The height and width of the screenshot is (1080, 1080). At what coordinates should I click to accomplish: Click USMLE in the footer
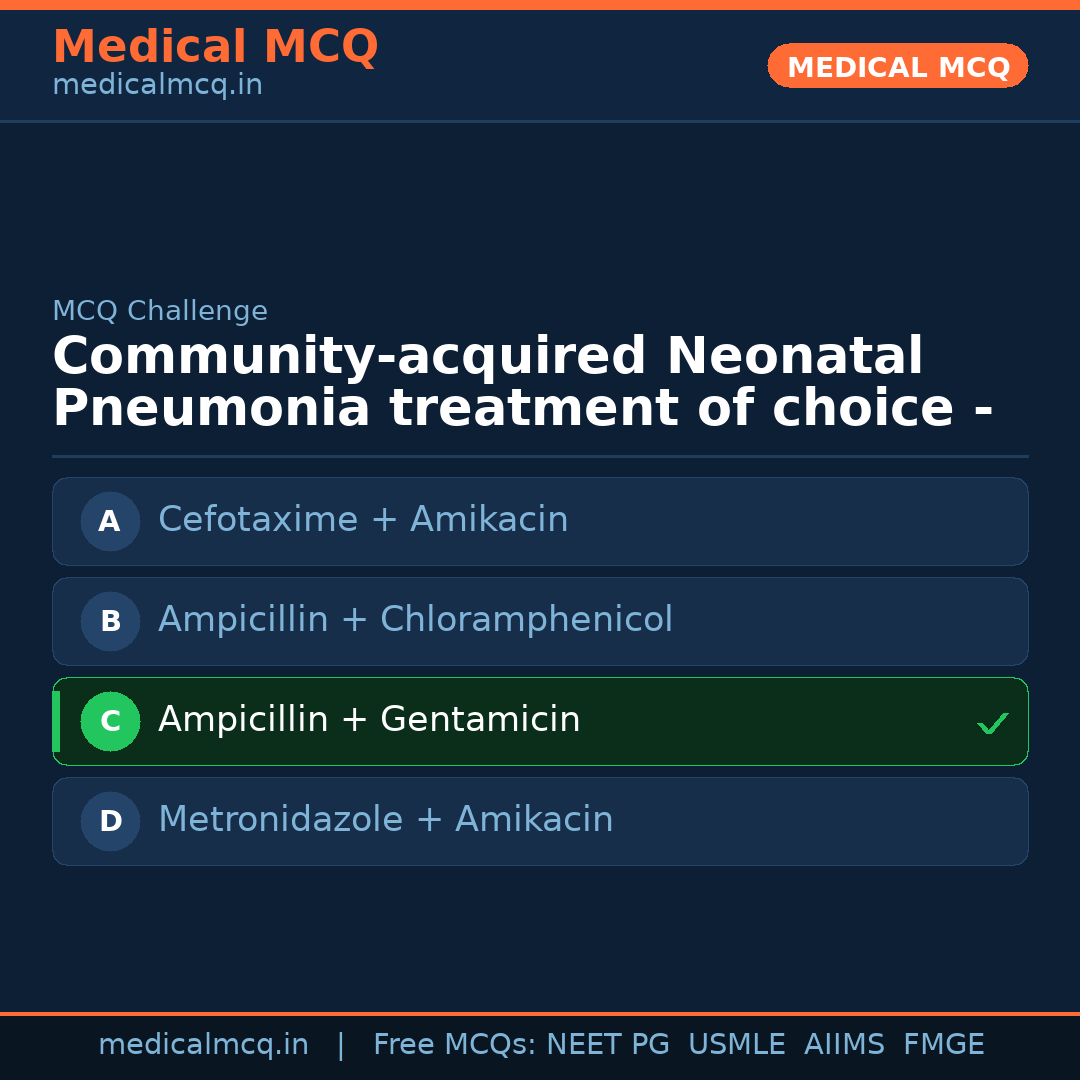pos(736,1045)
